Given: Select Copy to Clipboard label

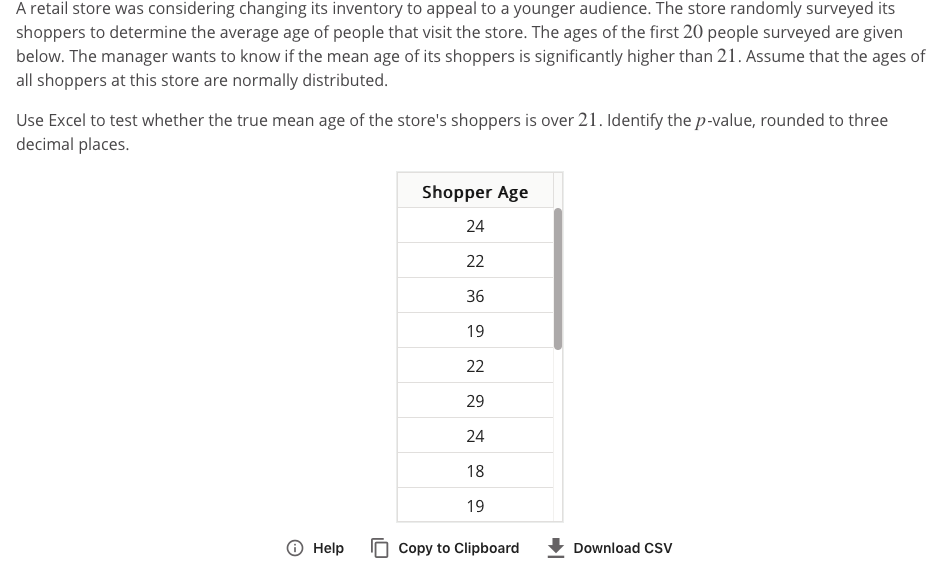Looking at the screenshot, I should pyautogui.click(x=459, y=548).
